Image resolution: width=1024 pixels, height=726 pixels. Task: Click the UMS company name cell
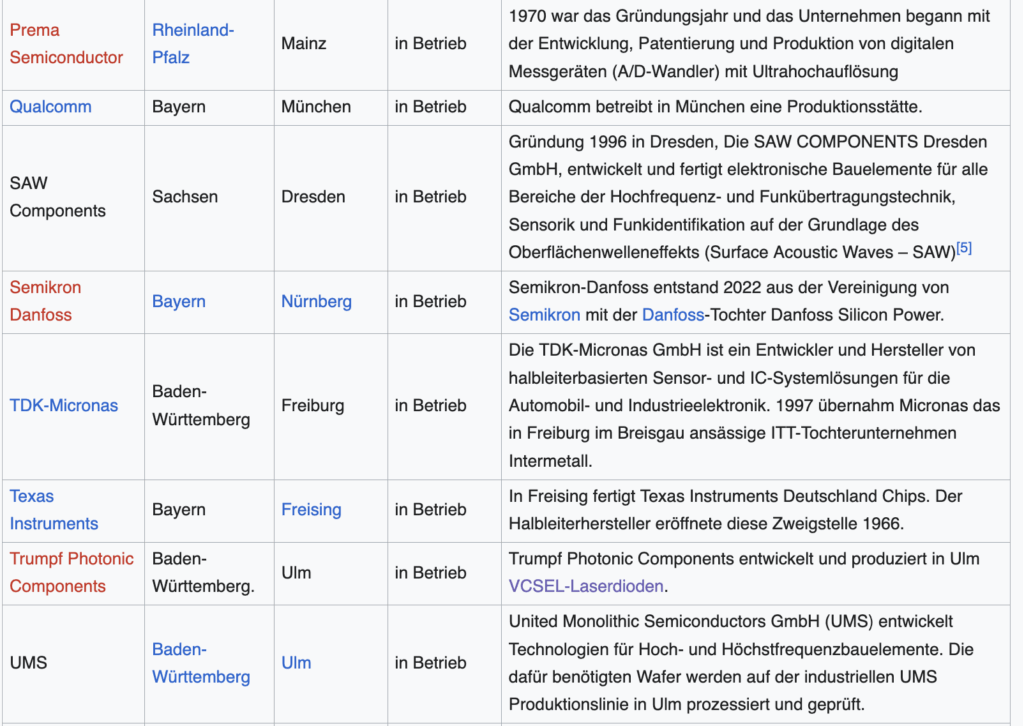[28, 662]
